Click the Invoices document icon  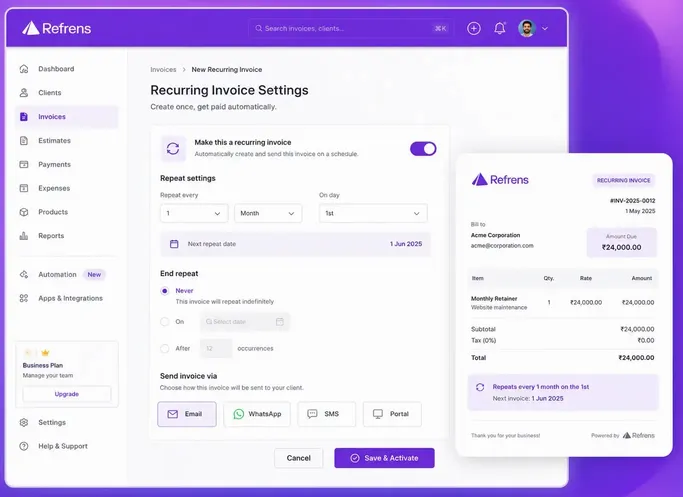point(24,117)
